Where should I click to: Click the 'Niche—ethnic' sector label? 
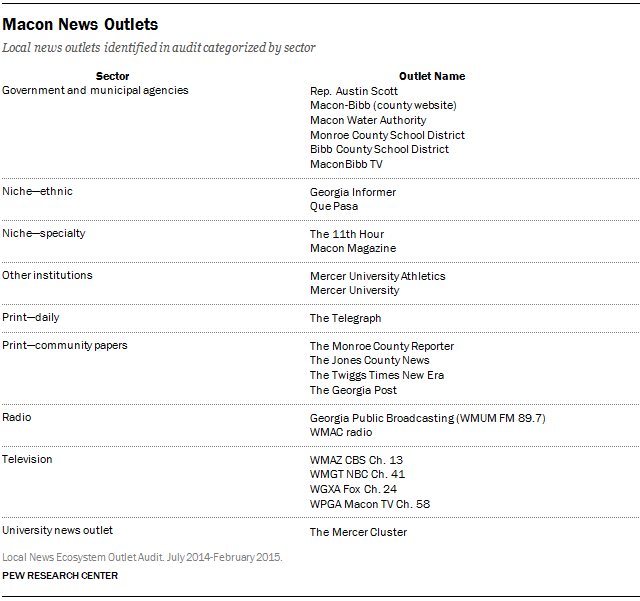pyautogui.click(x=37, y=191)
